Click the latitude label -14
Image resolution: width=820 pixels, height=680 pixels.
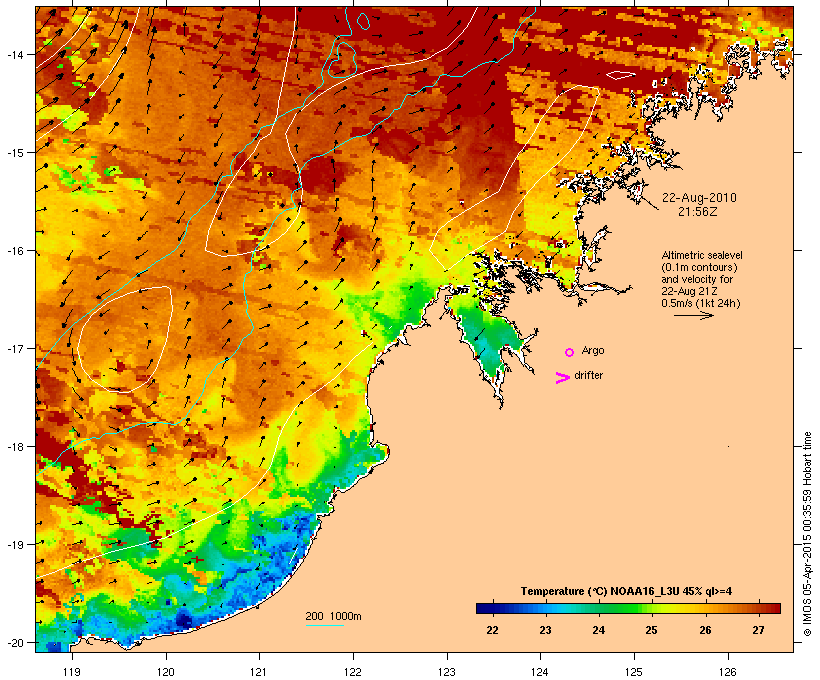pyautogui.click(x=14, y=54)
